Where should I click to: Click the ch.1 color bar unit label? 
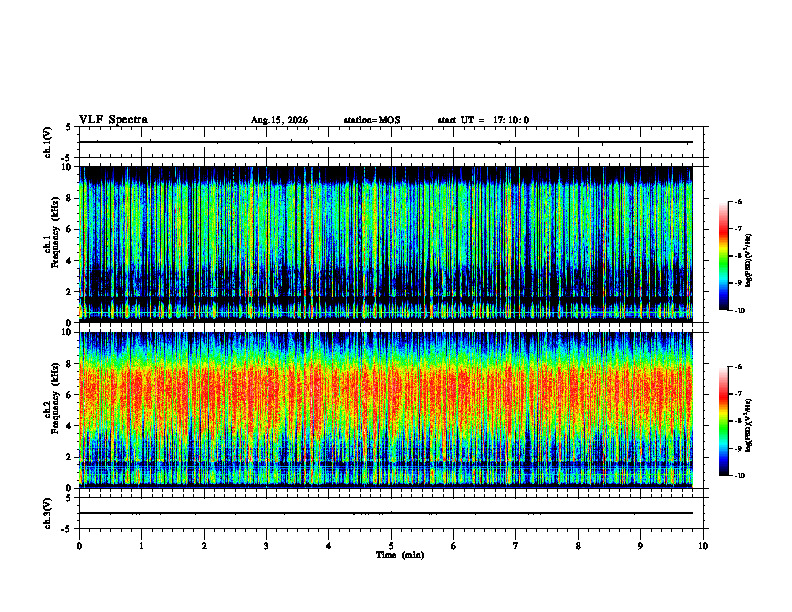[748, 261]
